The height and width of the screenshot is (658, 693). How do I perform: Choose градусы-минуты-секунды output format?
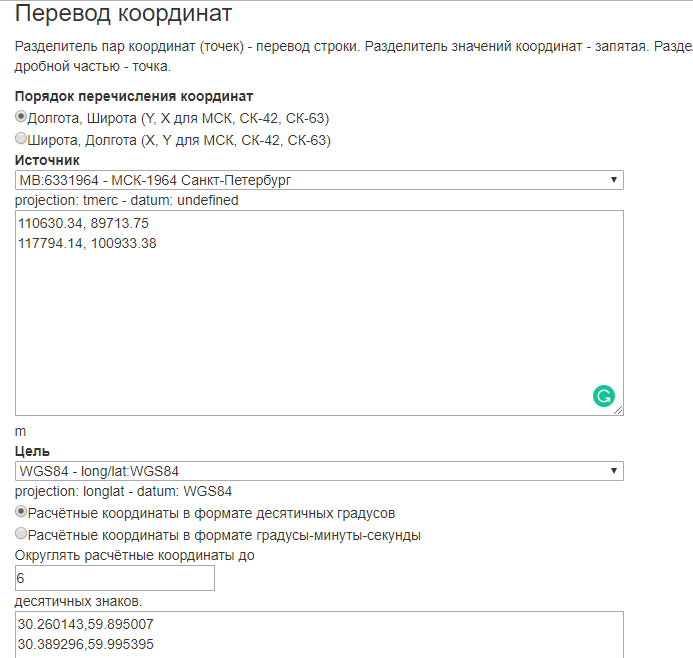pos(22,535)
